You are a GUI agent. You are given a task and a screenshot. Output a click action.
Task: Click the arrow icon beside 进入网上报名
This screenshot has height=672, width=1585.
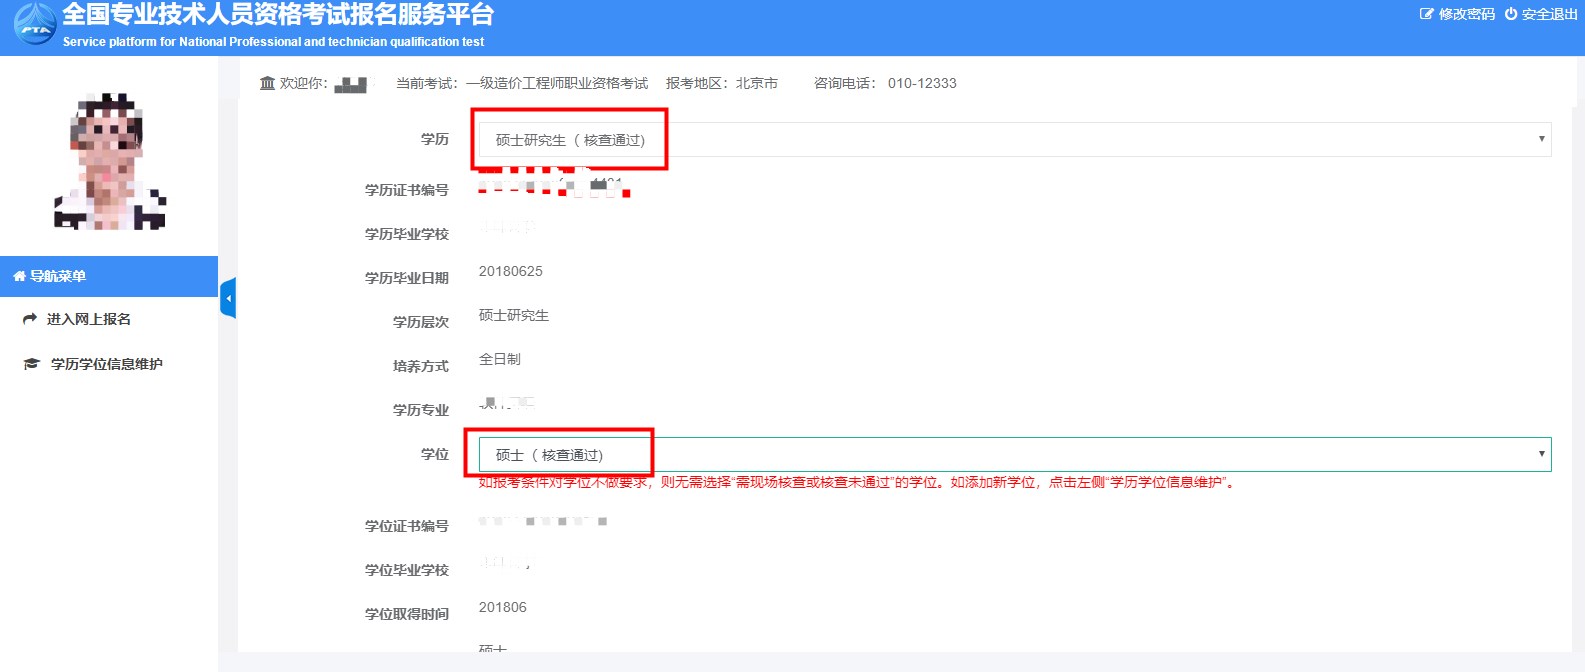click(x=30, y=319)
